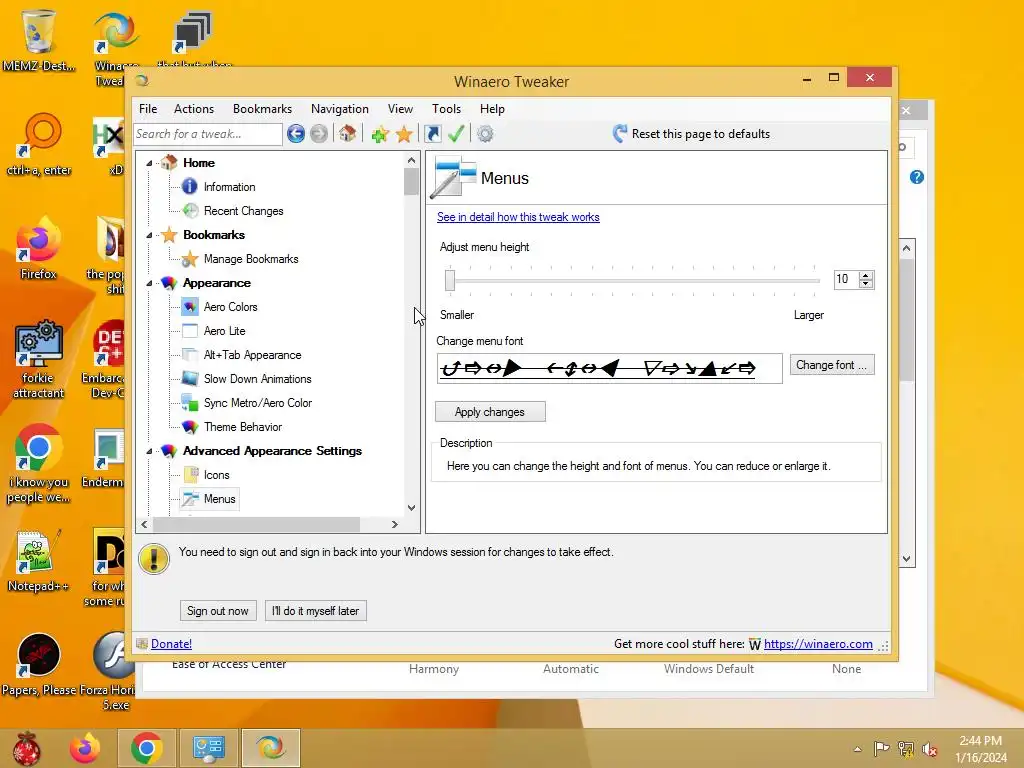This screenshot has width=1024, height=768.
Task: Click the Control Panel taskbar icon
Action: tap(208, 748)
